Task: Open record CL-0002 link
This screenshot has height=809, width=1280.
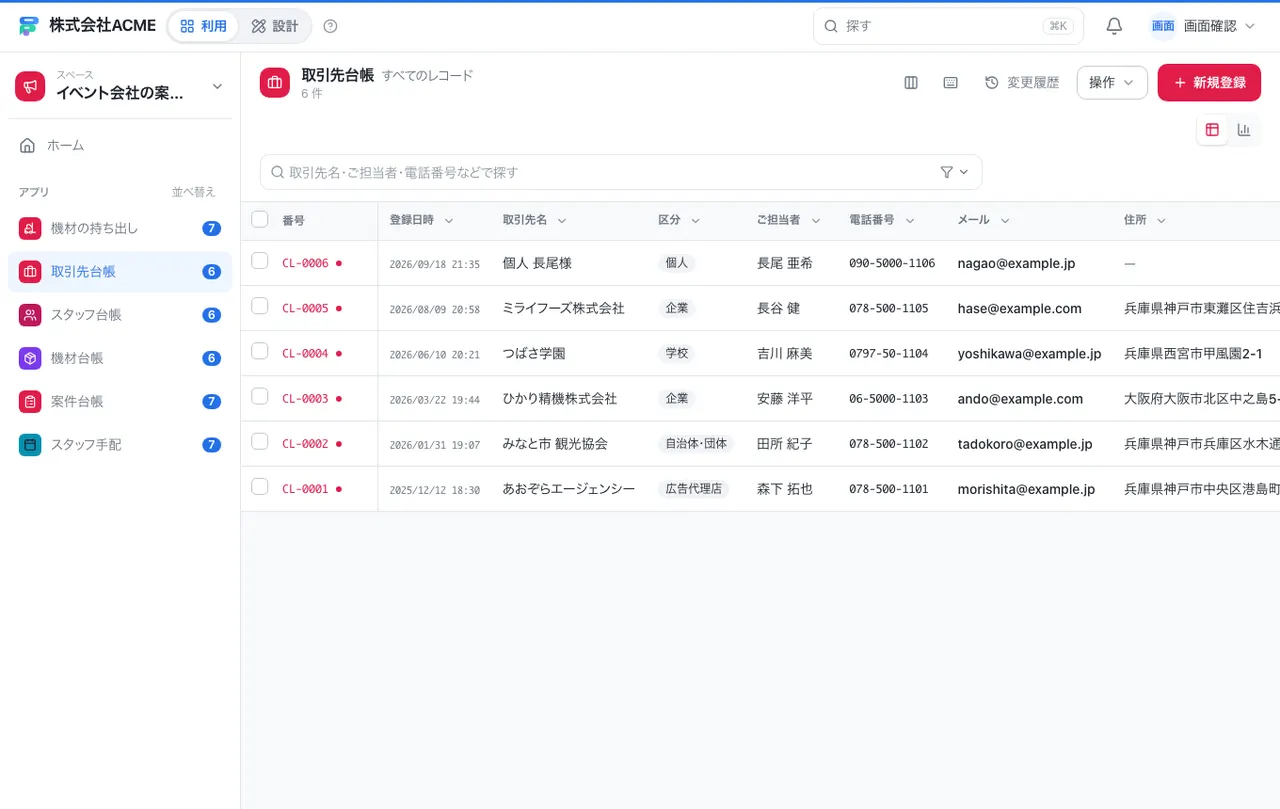Action: (x=305, y=444)
